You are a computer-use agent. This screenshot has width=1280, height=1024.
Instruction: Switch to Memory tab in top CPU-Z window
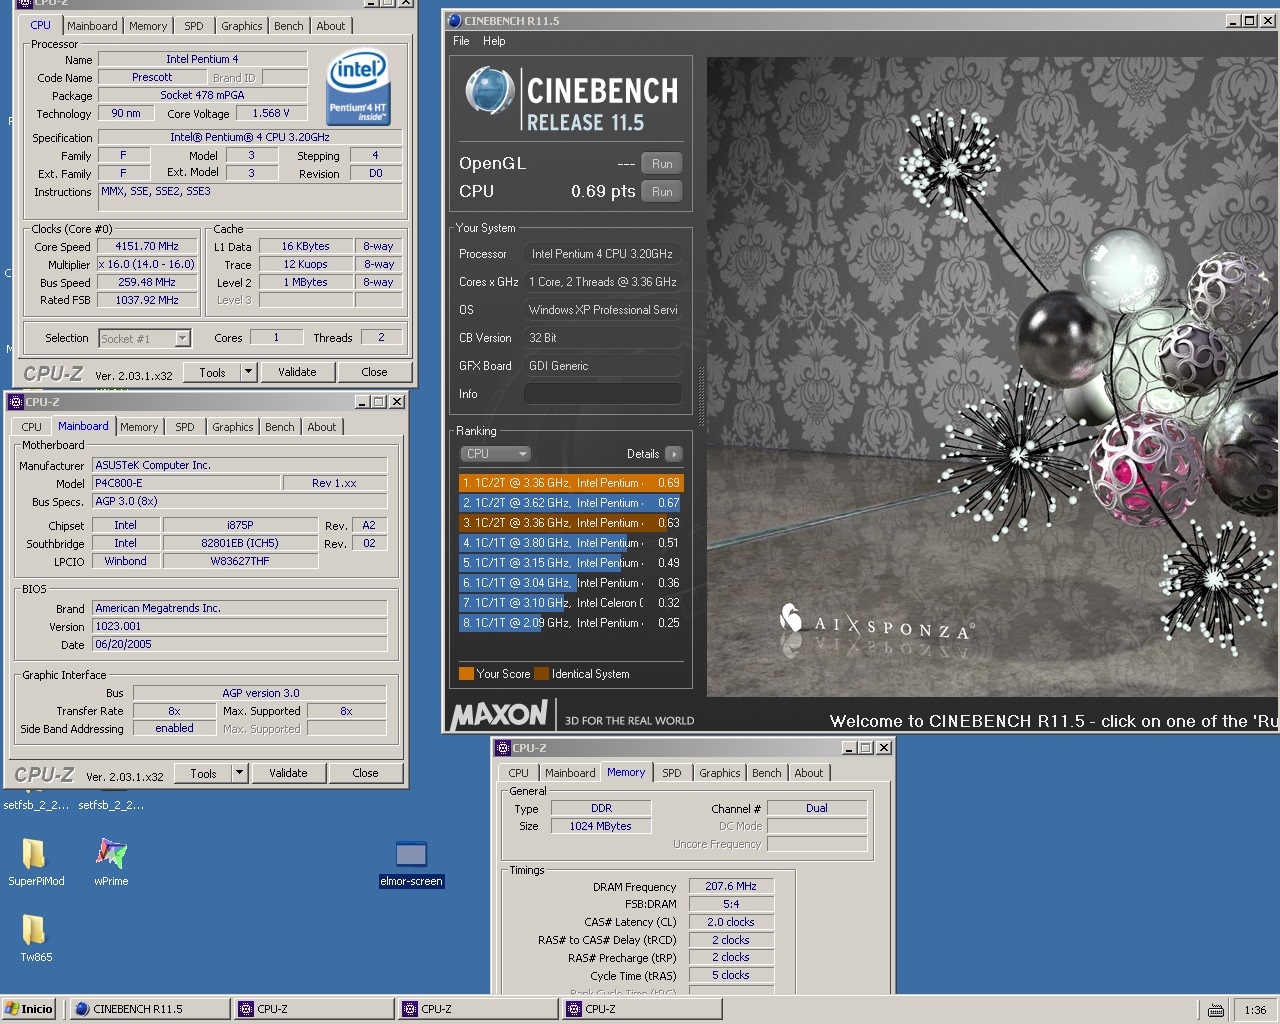(x=148, y=26)
